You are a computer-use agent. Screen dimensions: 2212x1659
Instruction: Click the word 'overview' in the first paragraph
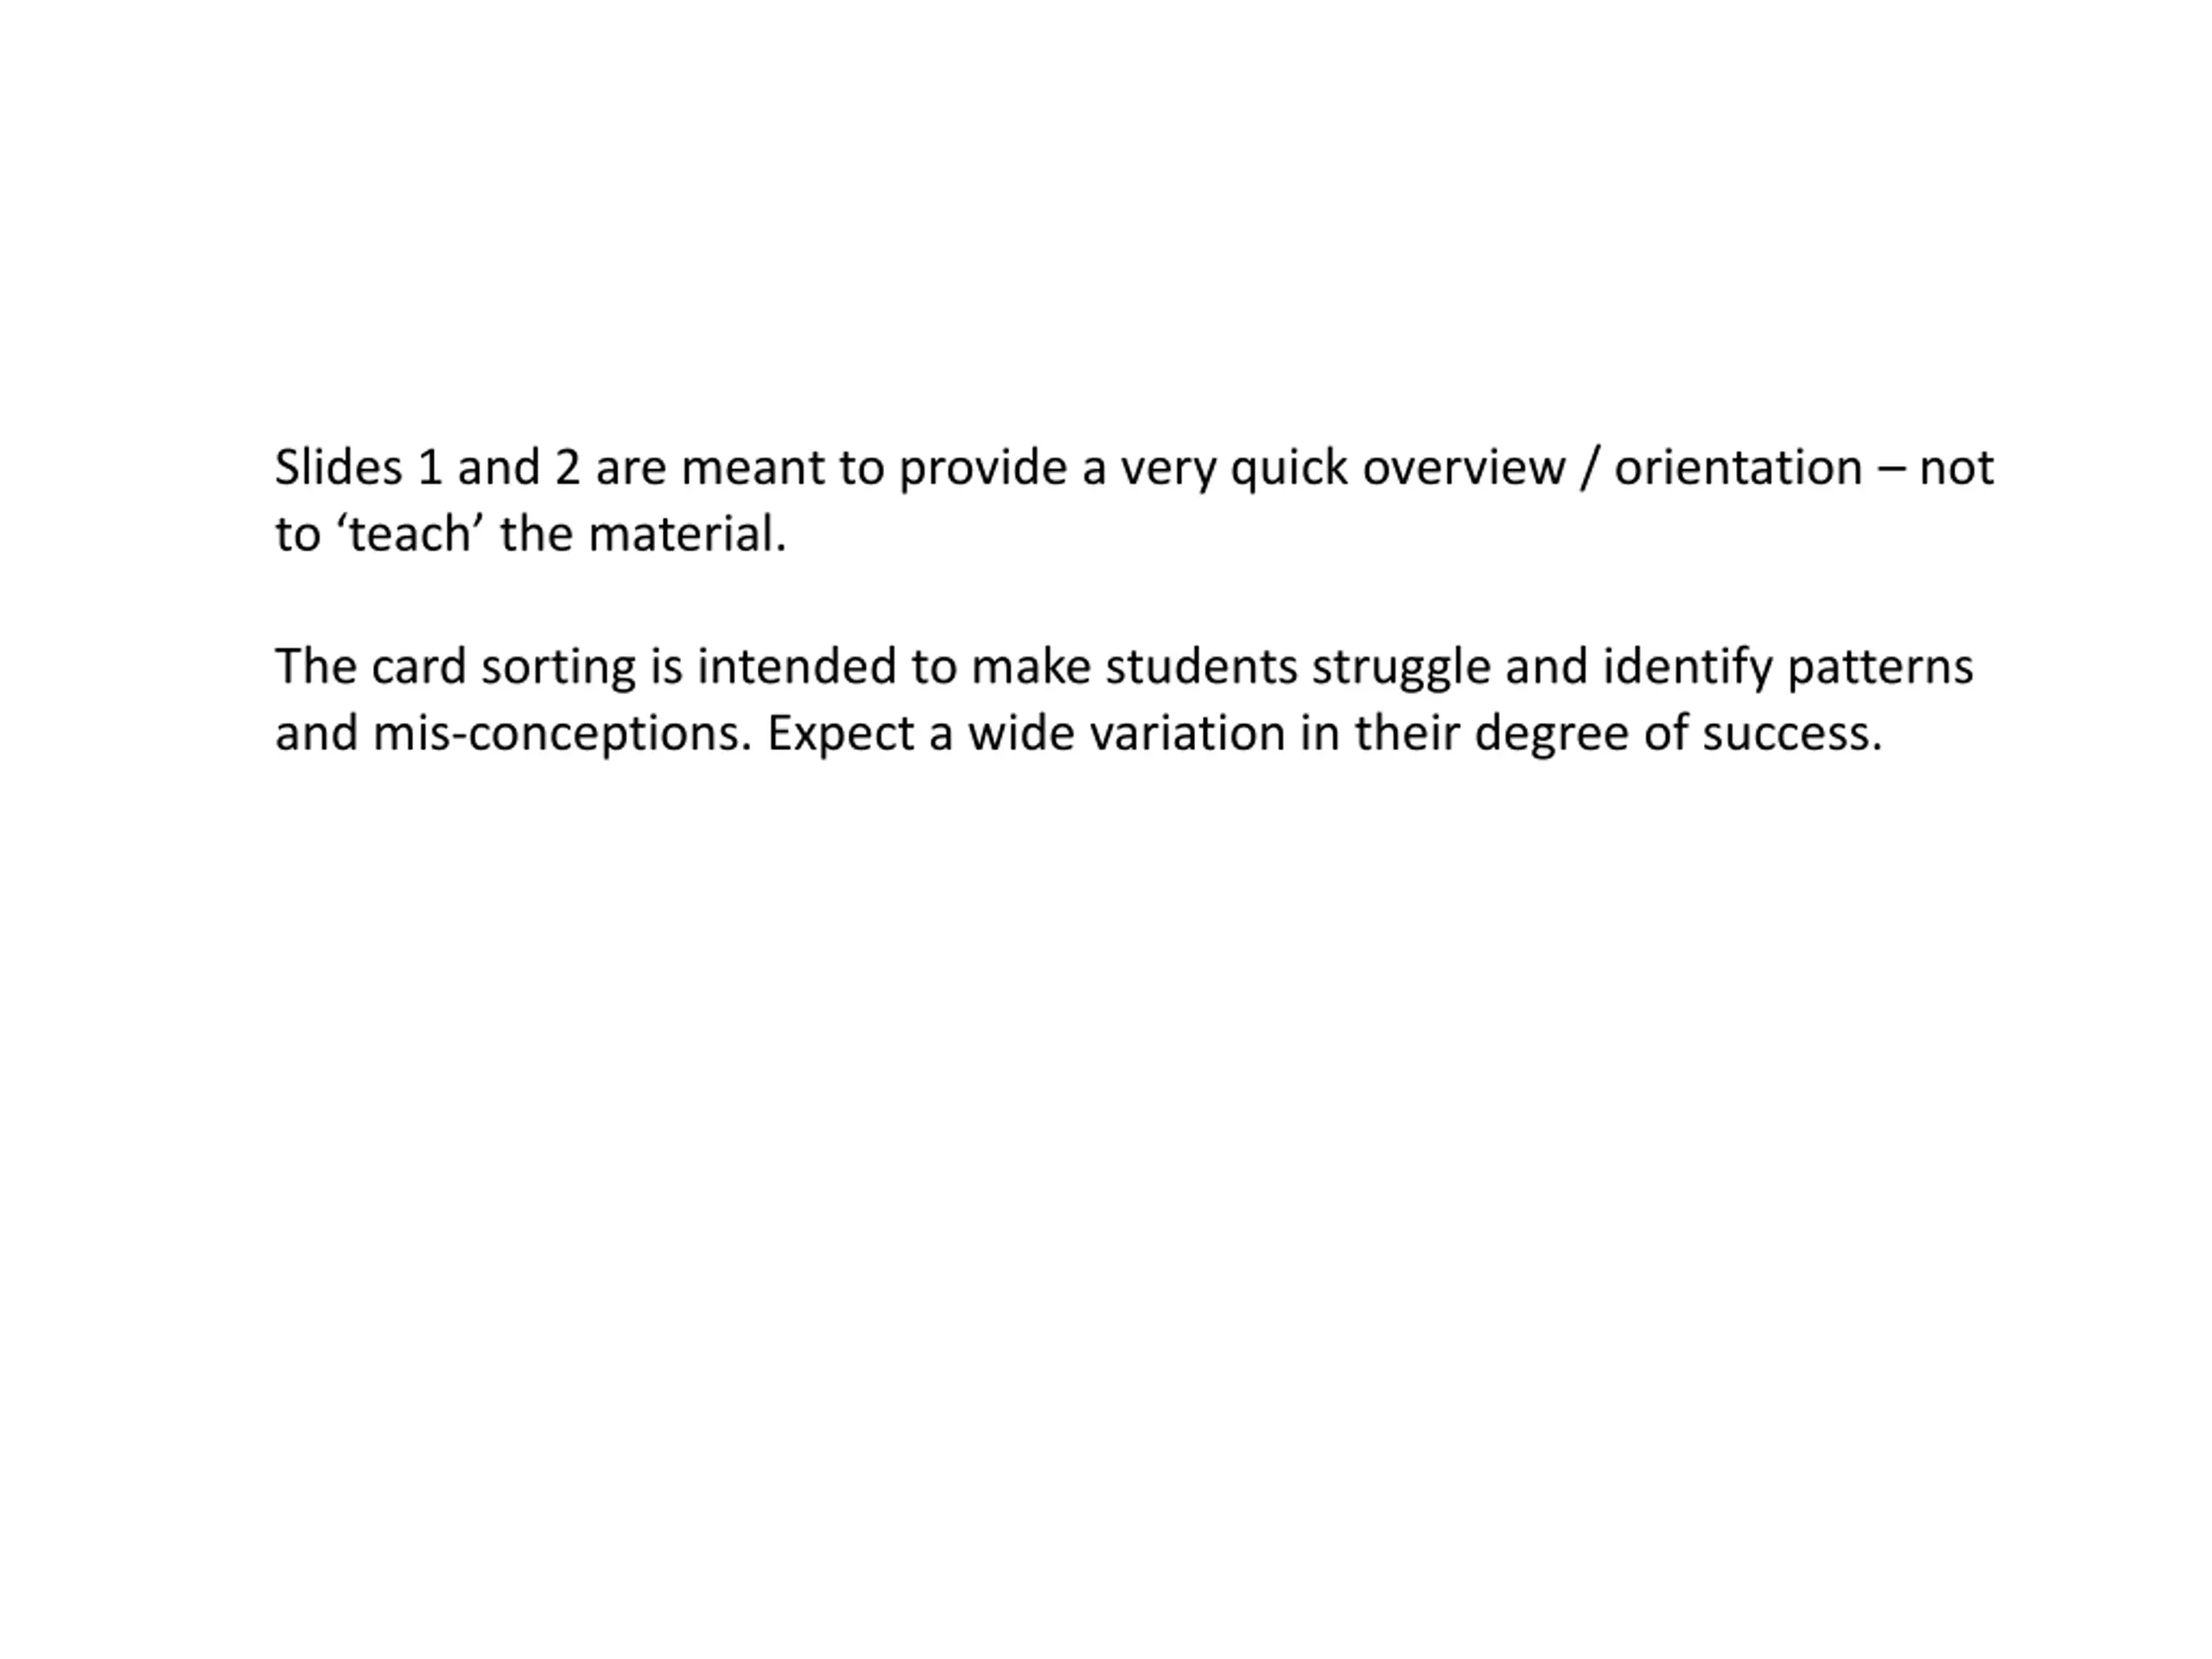coord(1464,468)
